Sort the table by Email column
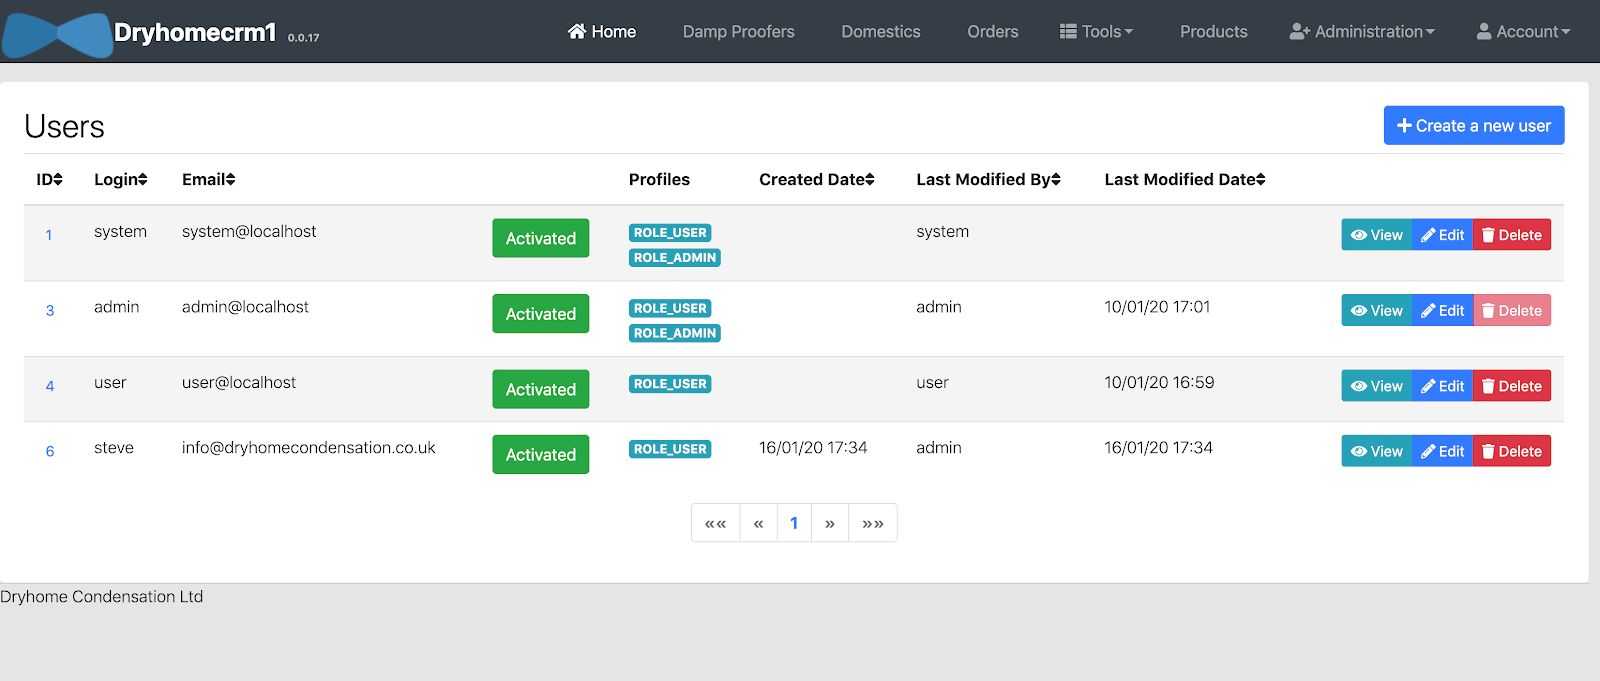The width and height of the screenshot is (1600, 681). click(208, 180)
